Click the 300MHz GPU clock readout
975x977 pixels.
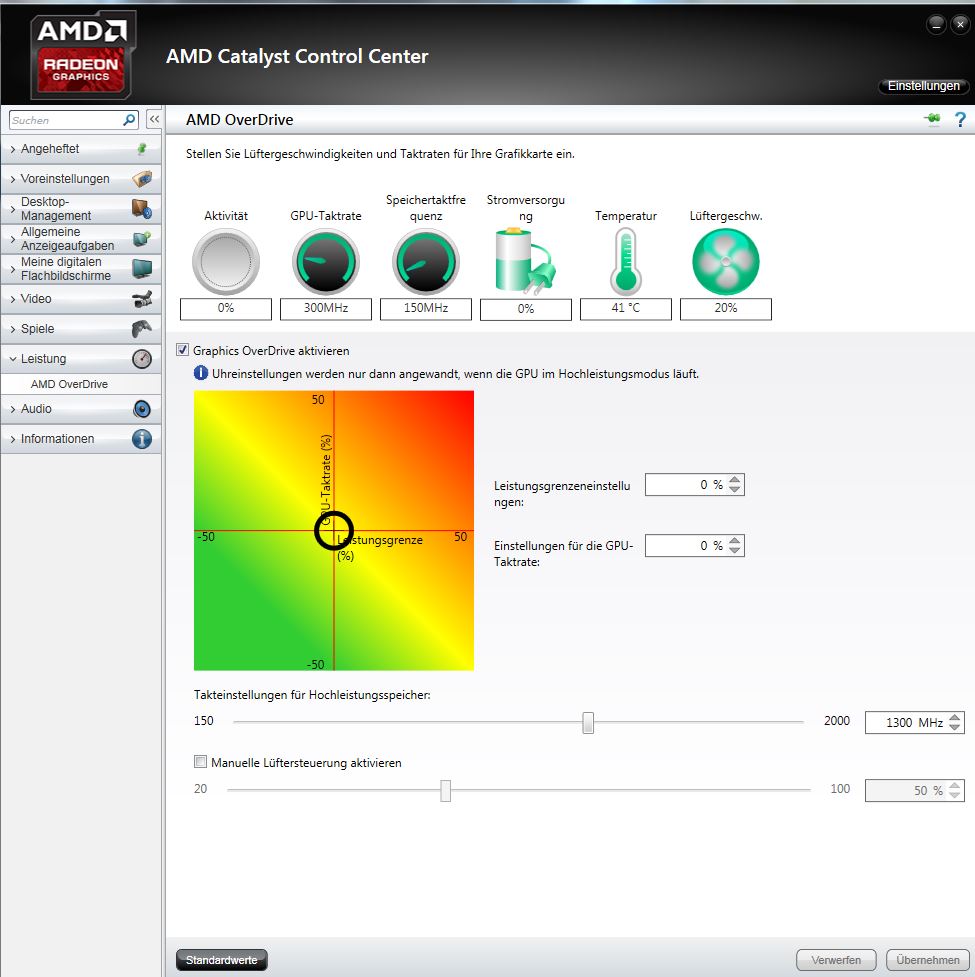(326, 308)
